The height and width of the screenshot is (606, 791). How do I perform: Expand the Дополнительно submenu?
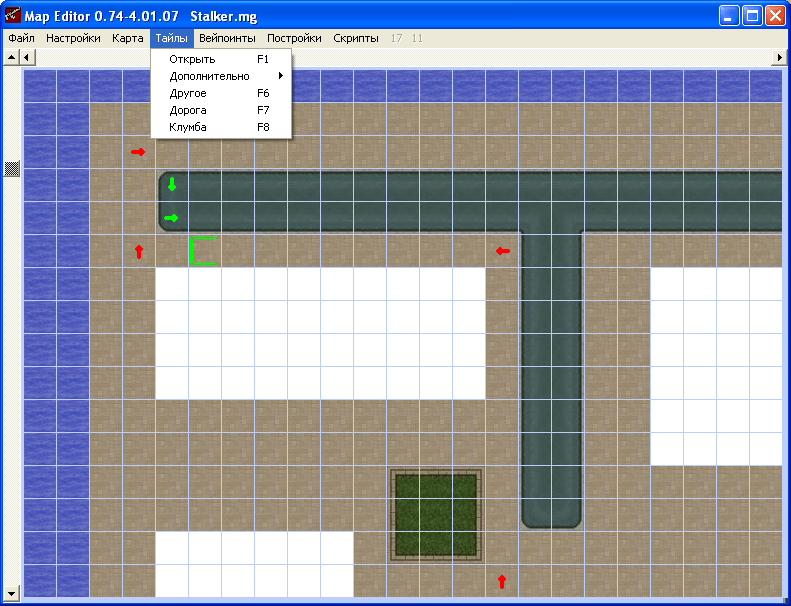221,76
